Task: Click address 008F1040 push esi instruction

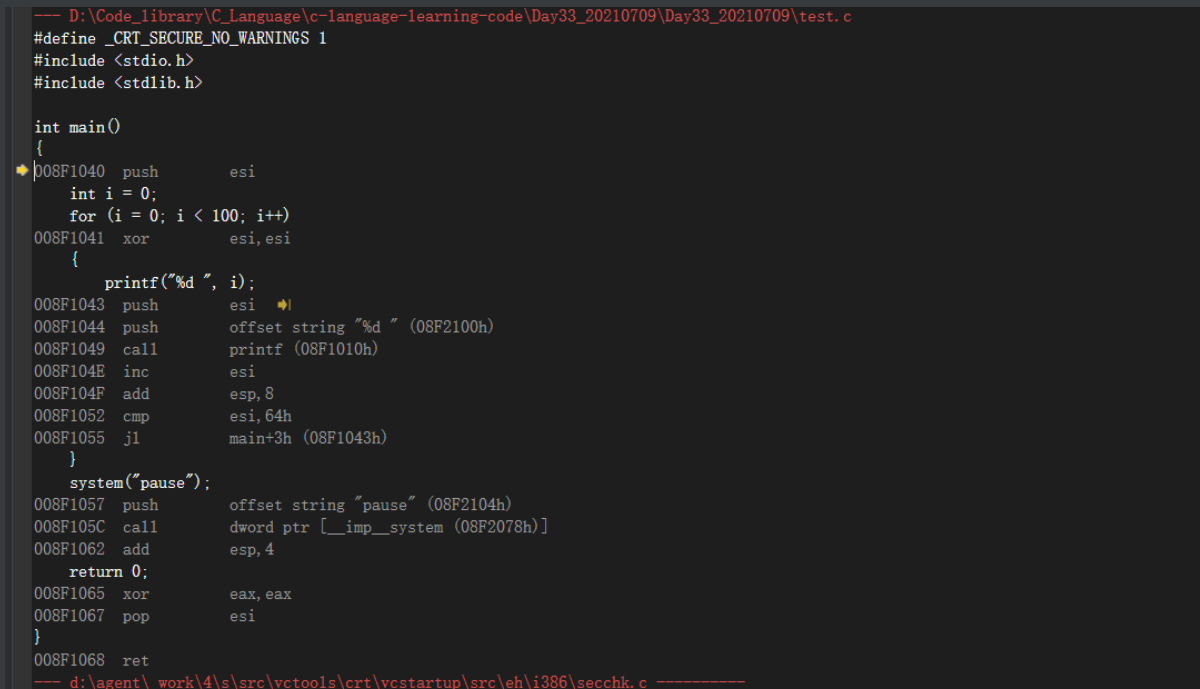Action: pyautogui.click(x=144, y=172)
